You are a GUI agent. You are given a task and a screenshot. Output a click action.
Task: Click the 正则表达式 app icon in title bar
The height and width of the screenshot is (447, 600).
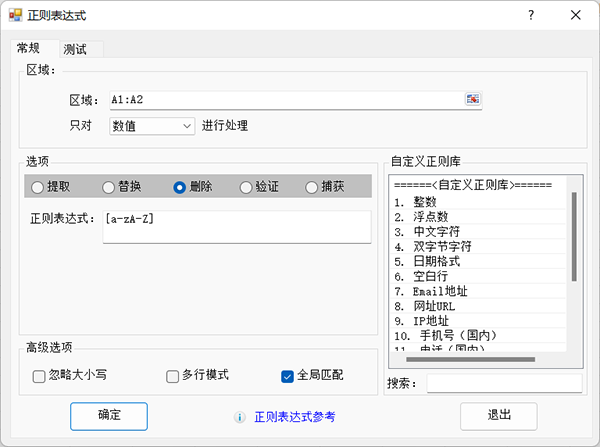[16, 15]
